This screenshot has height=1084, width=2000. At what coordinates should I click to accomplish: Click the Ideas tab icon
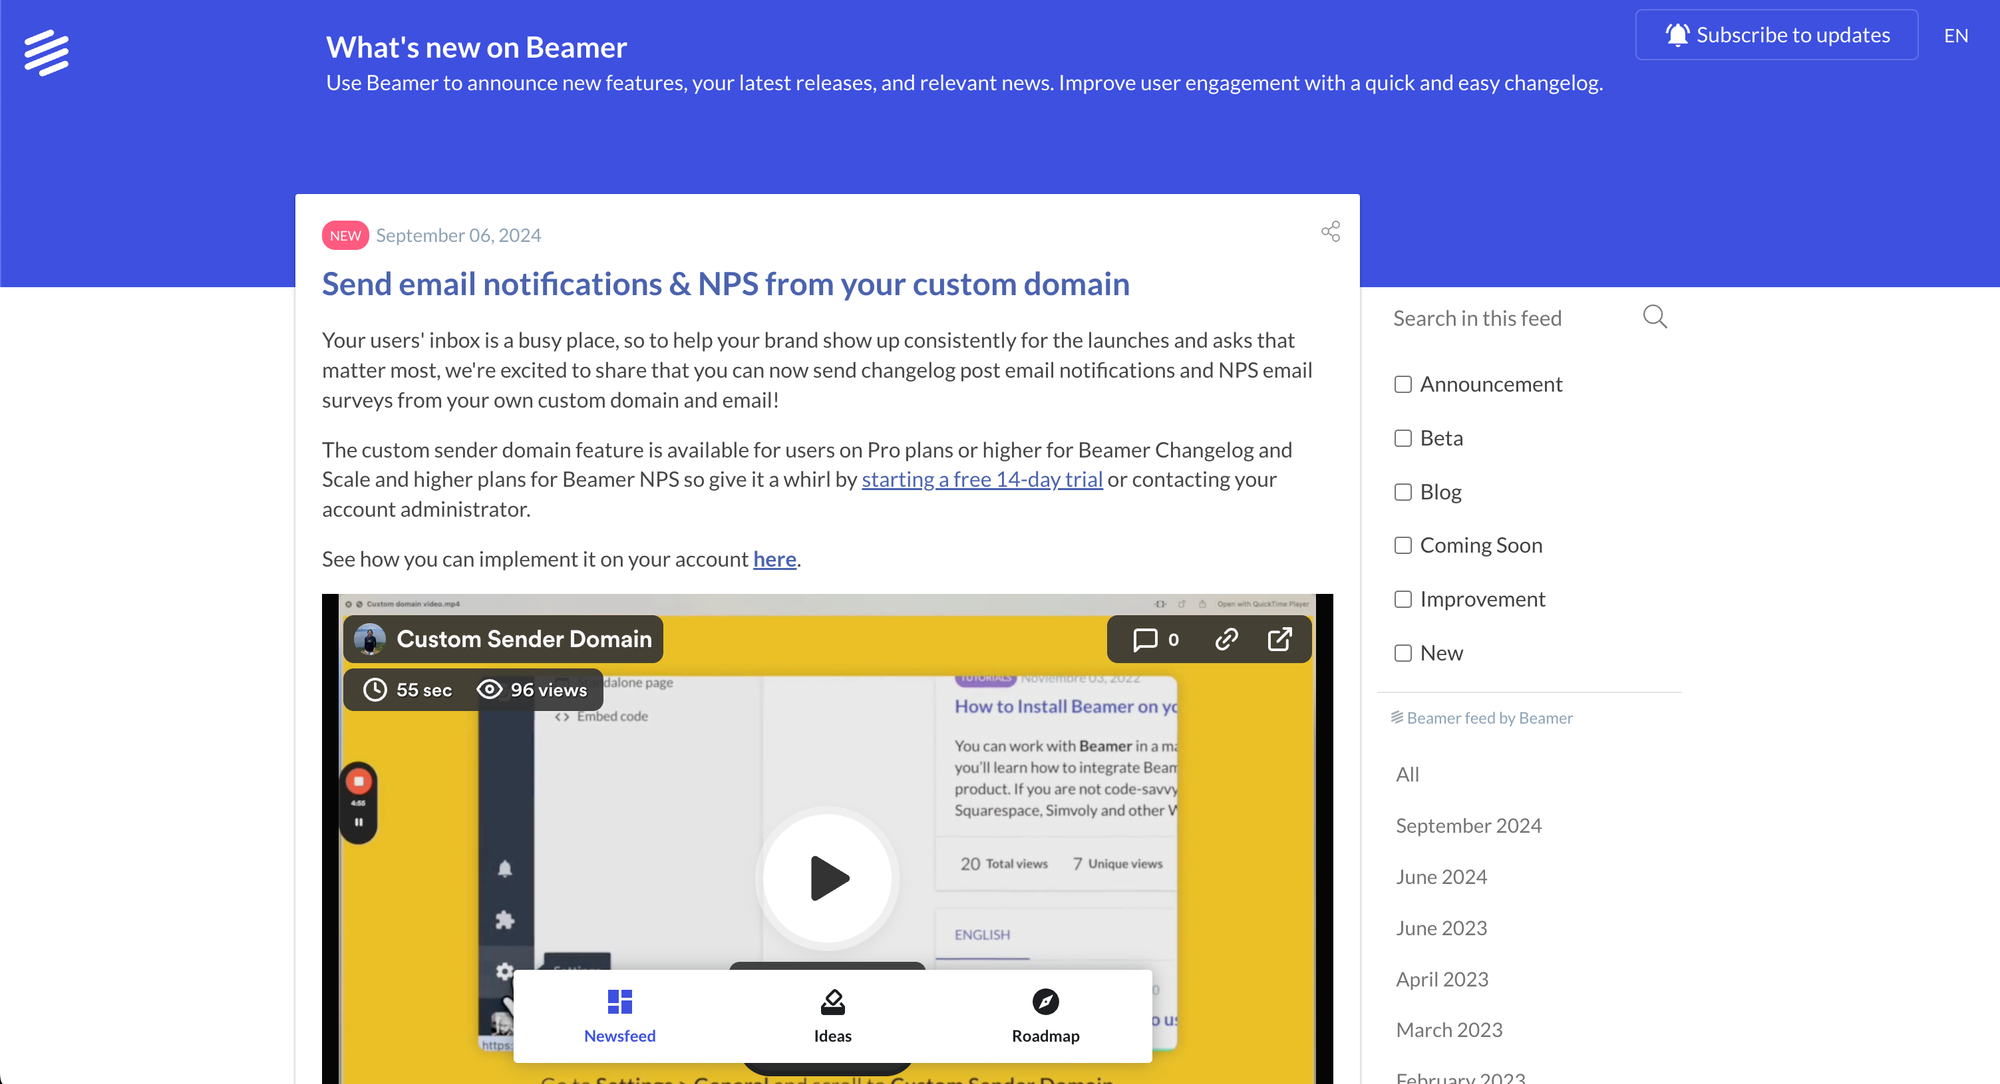[x=832, y=1003]
